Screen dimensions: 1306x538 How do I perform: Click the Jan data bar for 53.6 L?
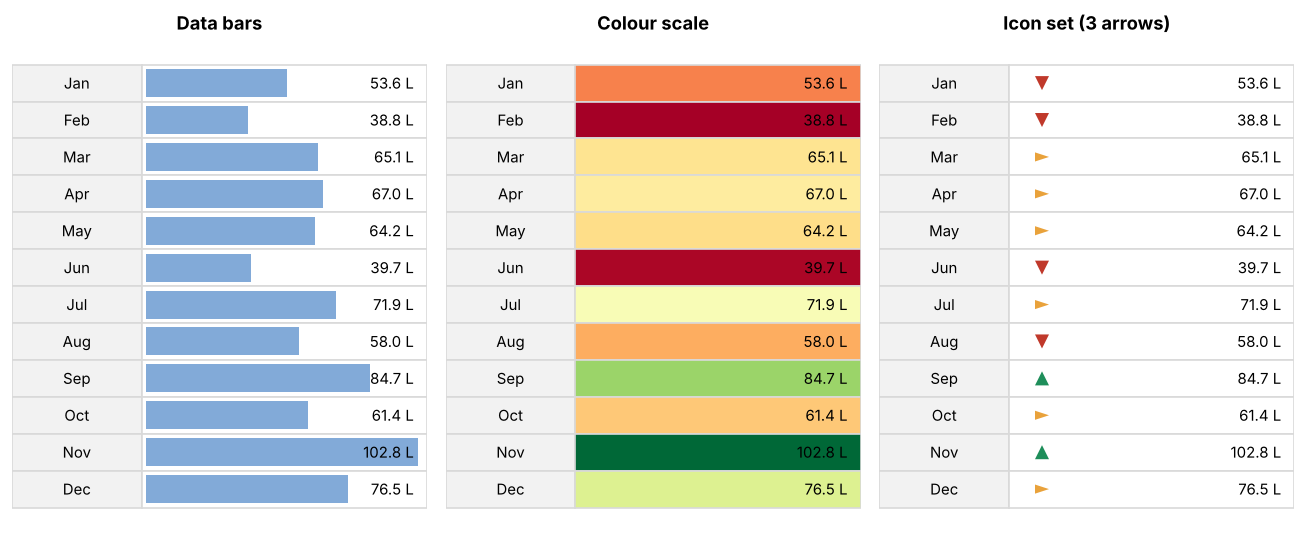click(x=216, y=83)
